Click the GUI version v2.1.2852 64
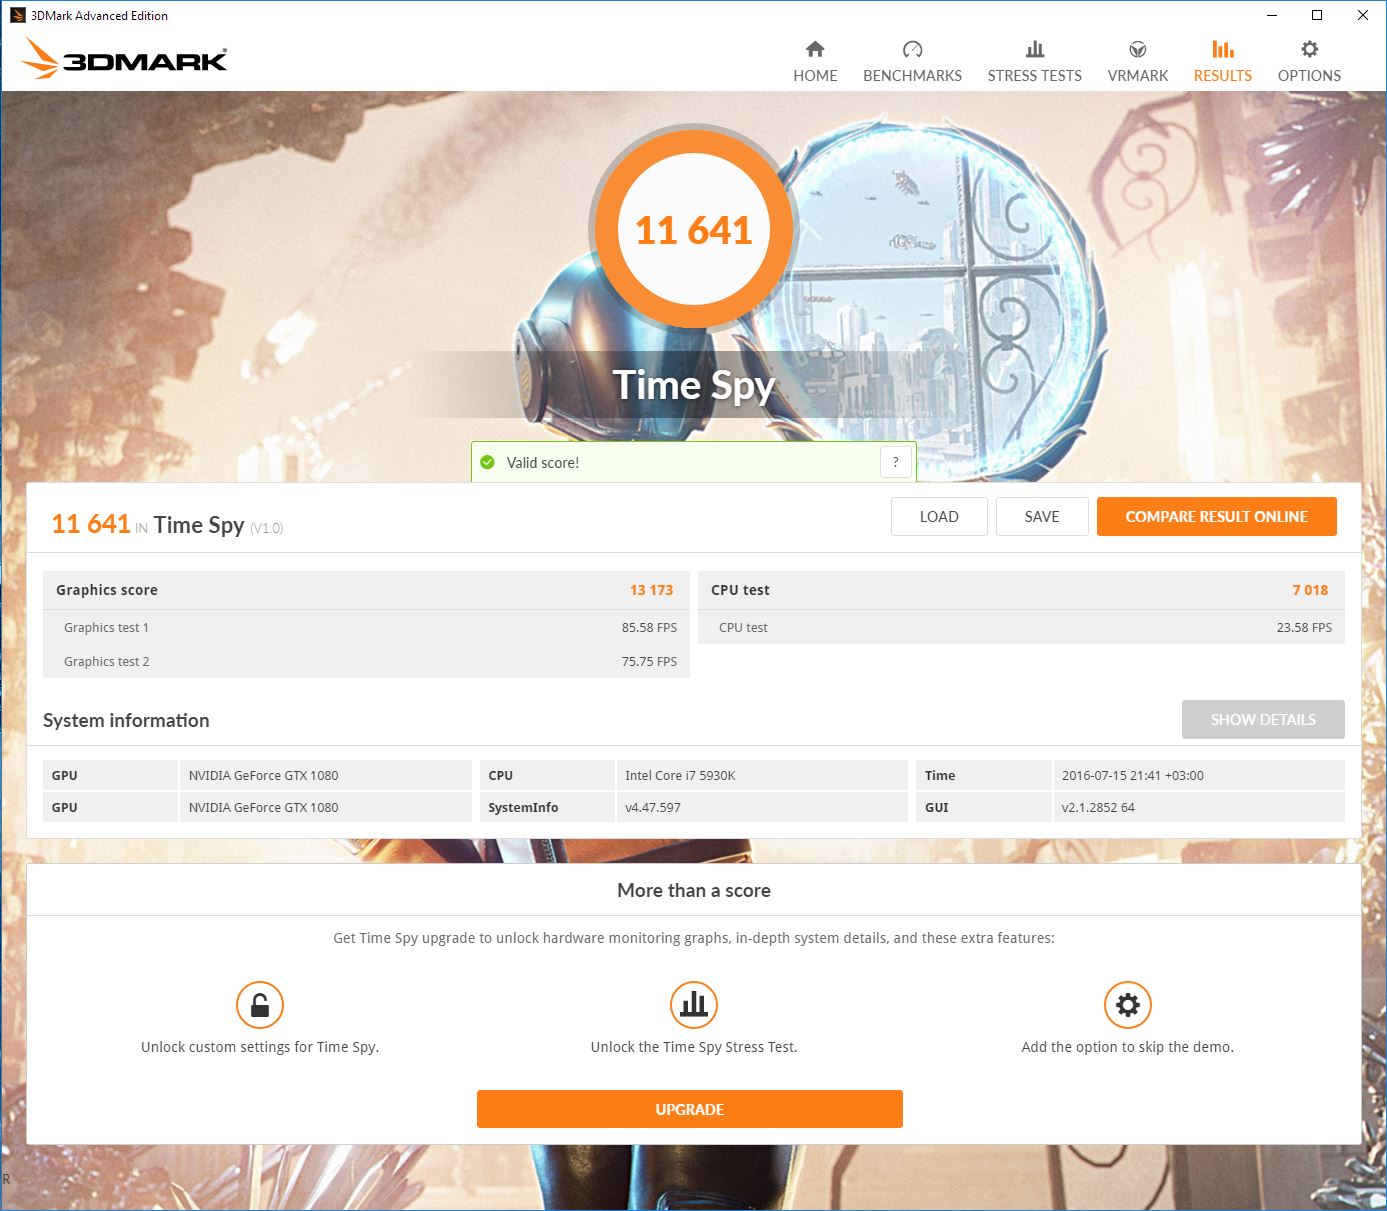Image resolution: width=1387 pixels, height=1211 pixels. [x=1098, y=807]
